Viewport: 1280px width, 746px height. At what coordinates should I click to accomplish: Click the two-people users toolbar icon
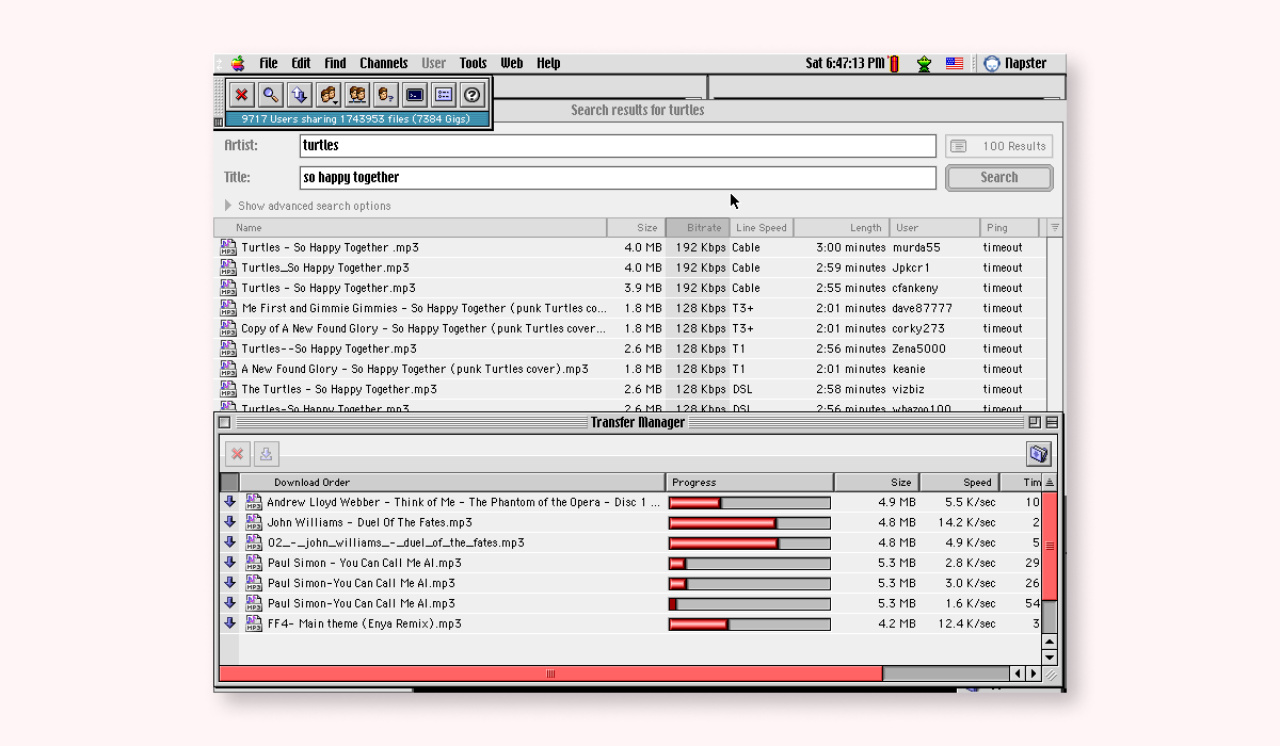357,95
